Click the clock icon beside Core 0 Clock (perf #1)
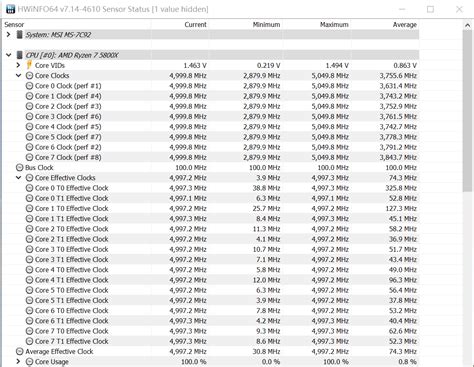The image size is (474, 367). pyautogui.click(x=29, y=86)
